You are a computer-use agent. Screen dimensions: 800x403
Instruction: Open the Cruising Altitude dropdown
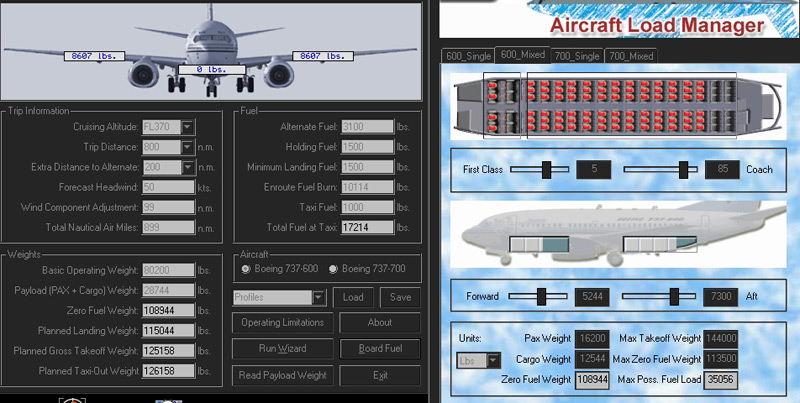pos(188,127)
